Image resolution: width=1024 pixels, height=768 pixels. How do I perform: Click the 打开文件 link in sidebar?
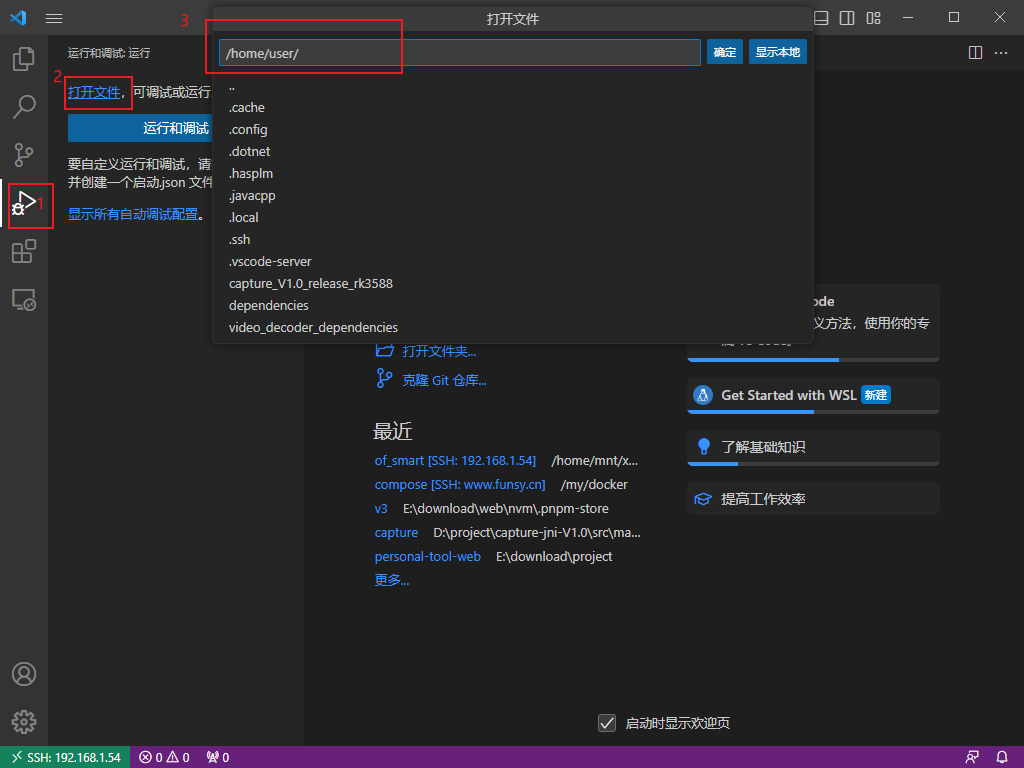(94, 92)
